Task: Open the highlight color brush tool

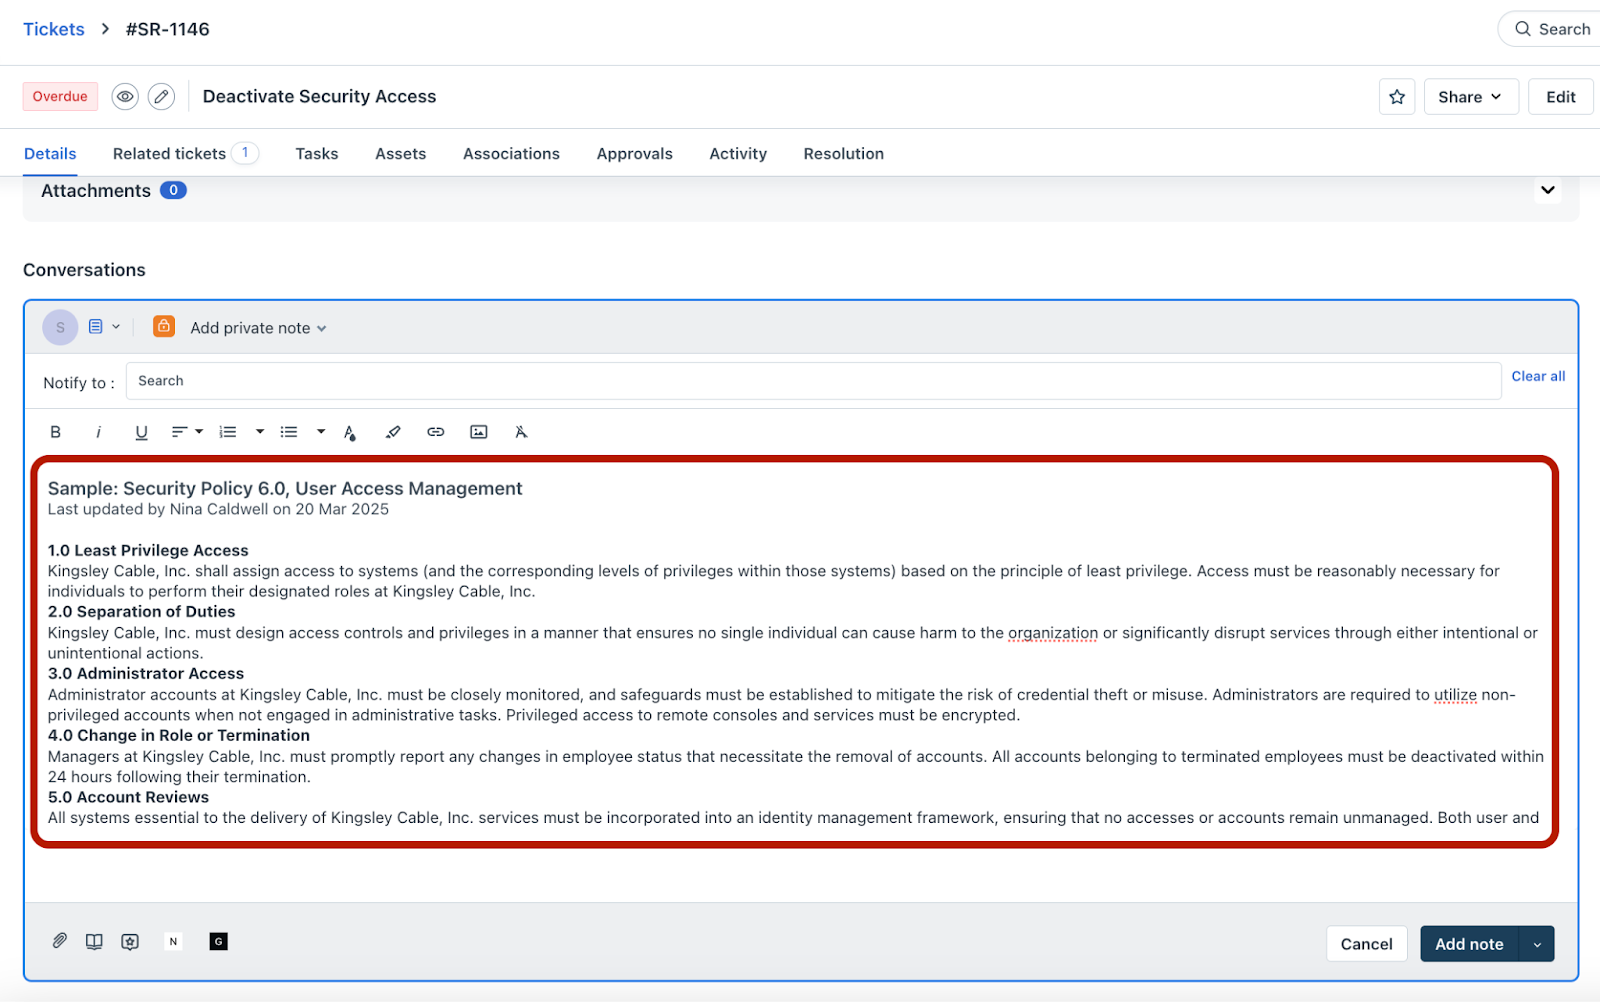Action: tap(393, 432)
